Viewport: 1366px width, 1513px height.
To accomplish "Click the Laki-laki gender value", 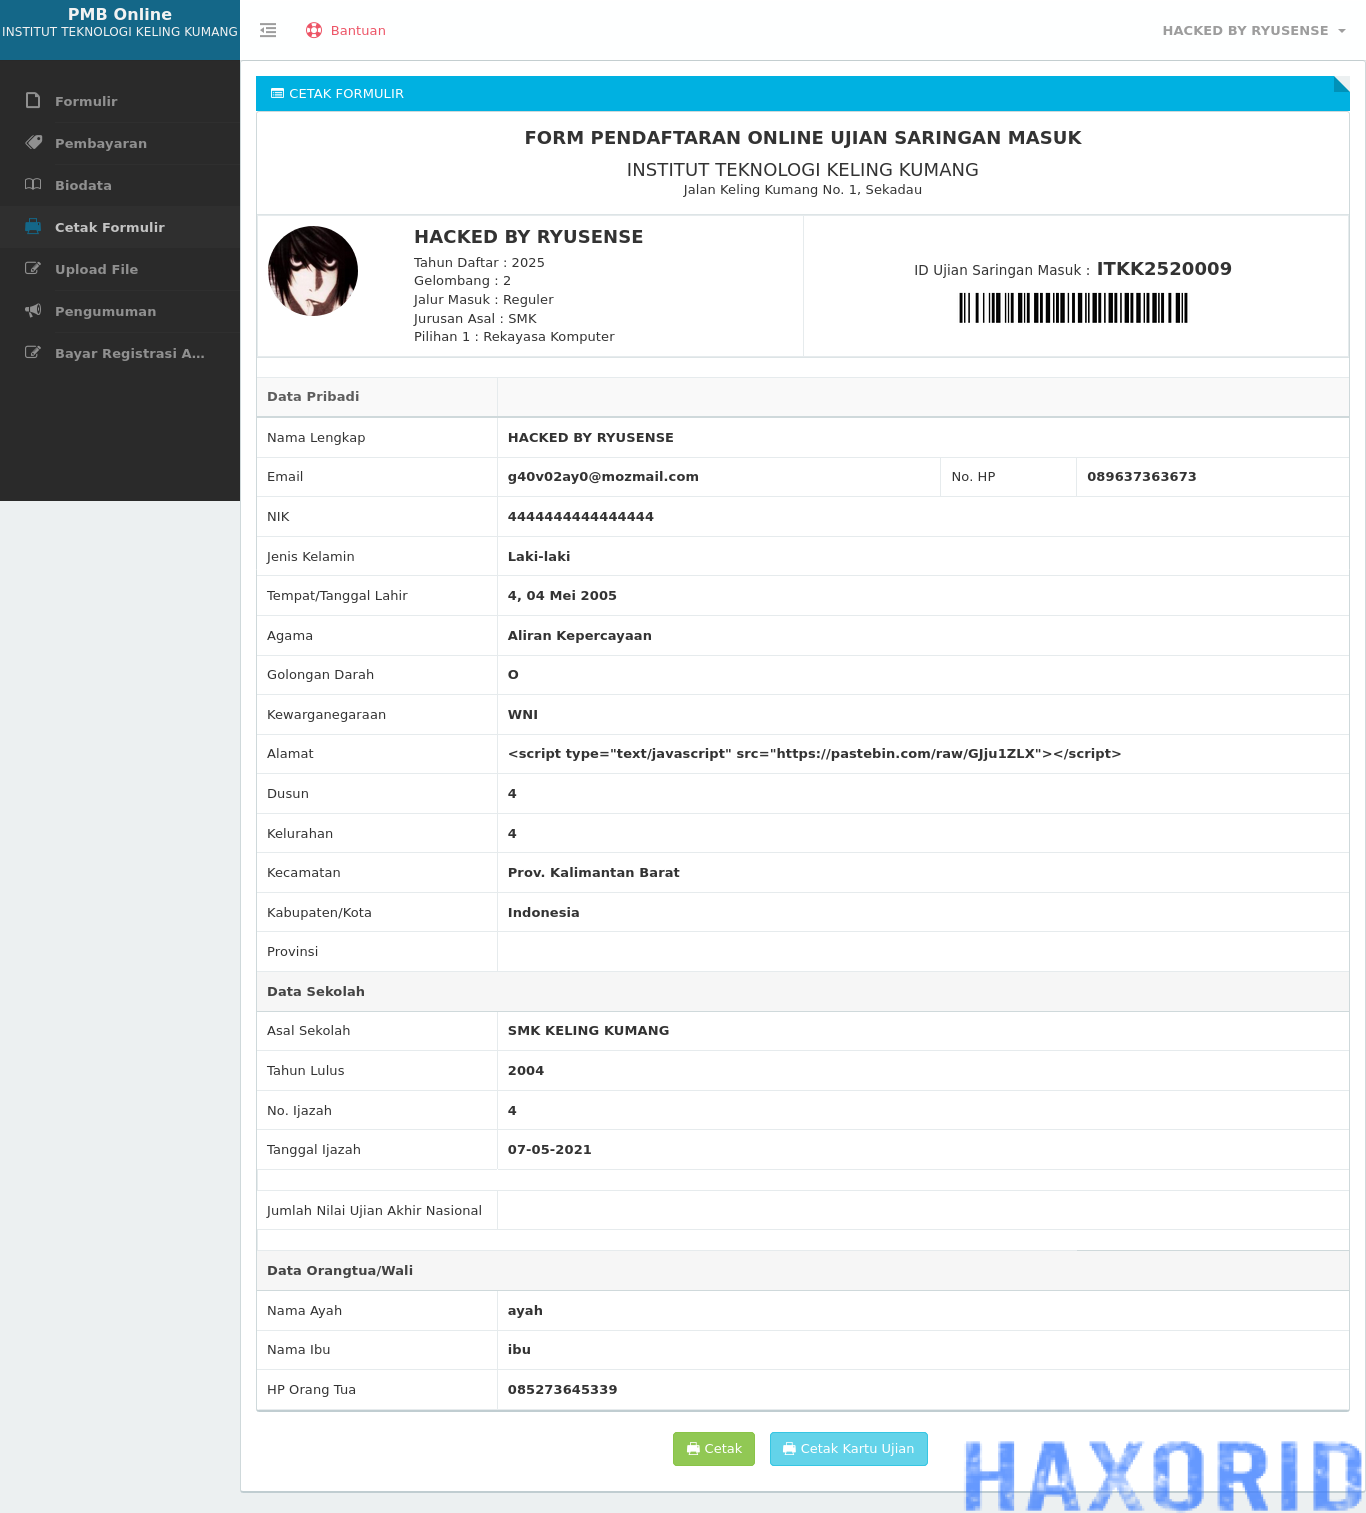I will tap(539, 557).
